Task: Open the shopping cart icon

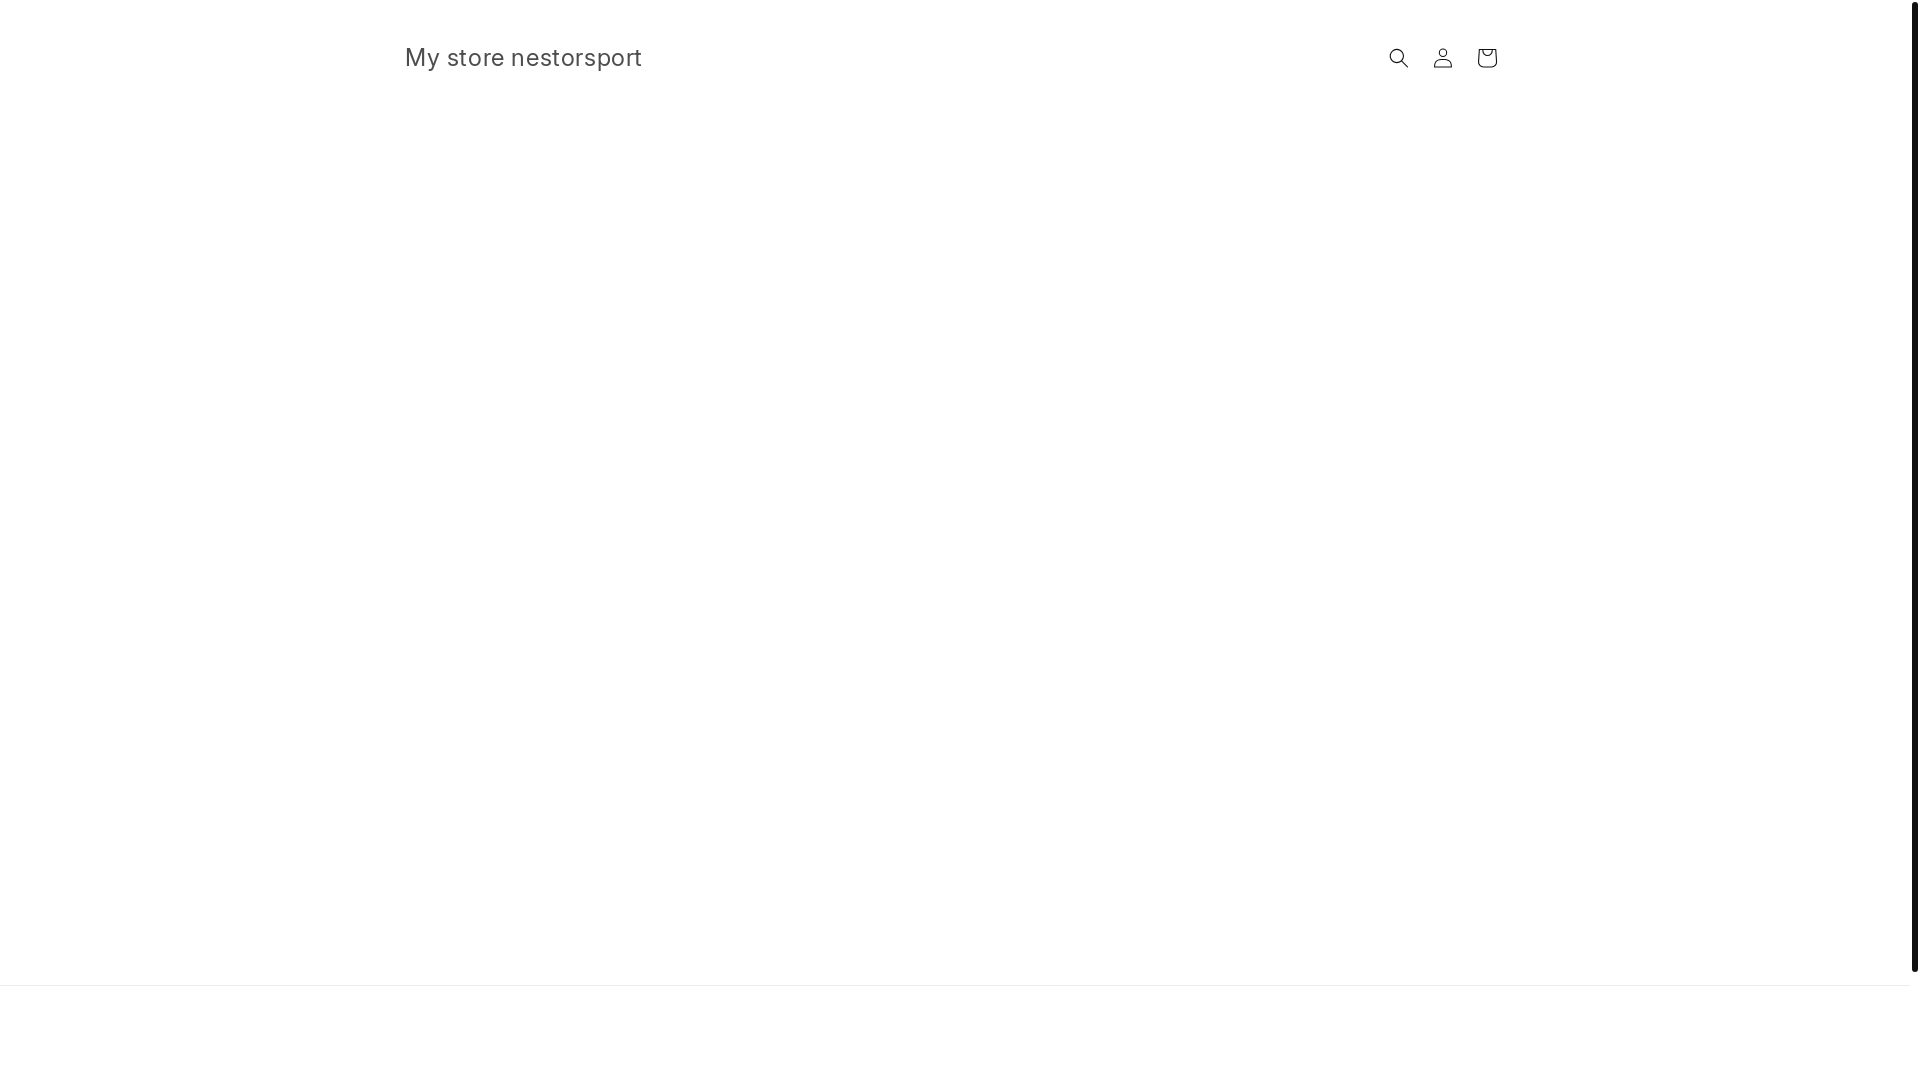Action: (x=1486, y=58)
